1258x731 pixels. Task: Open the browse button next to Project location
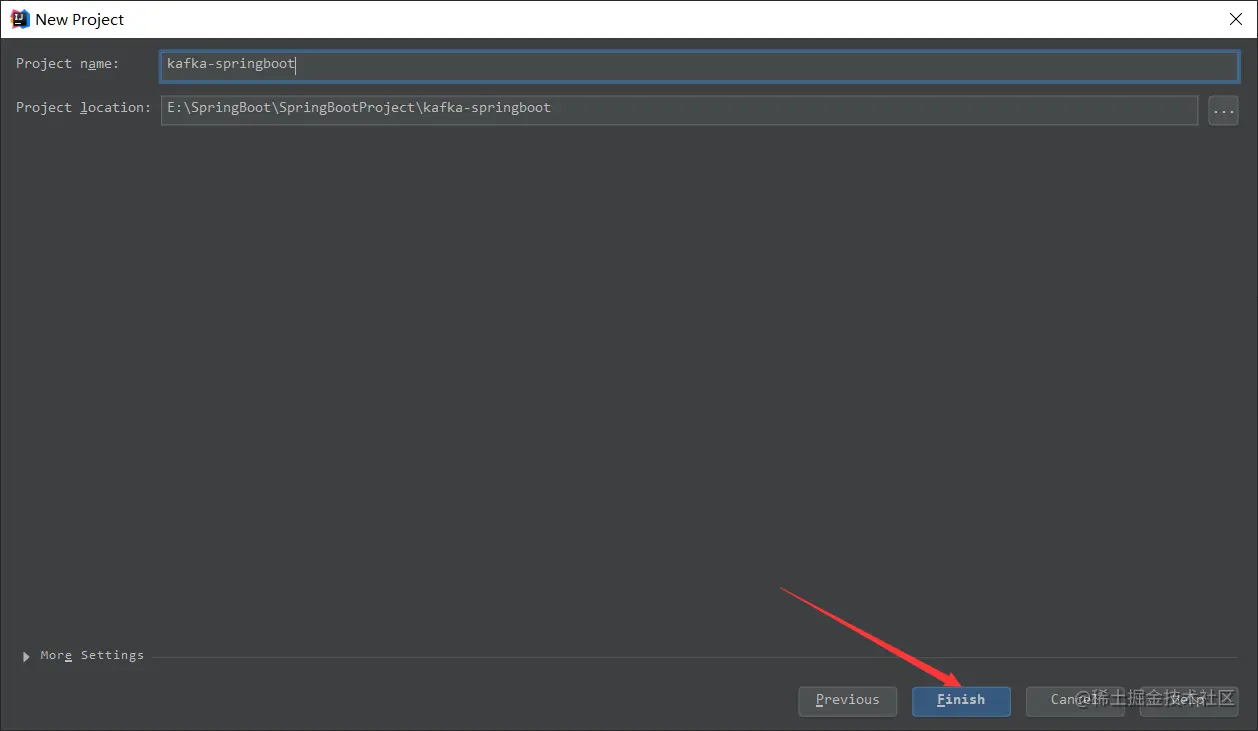(x=1223, y=110)
